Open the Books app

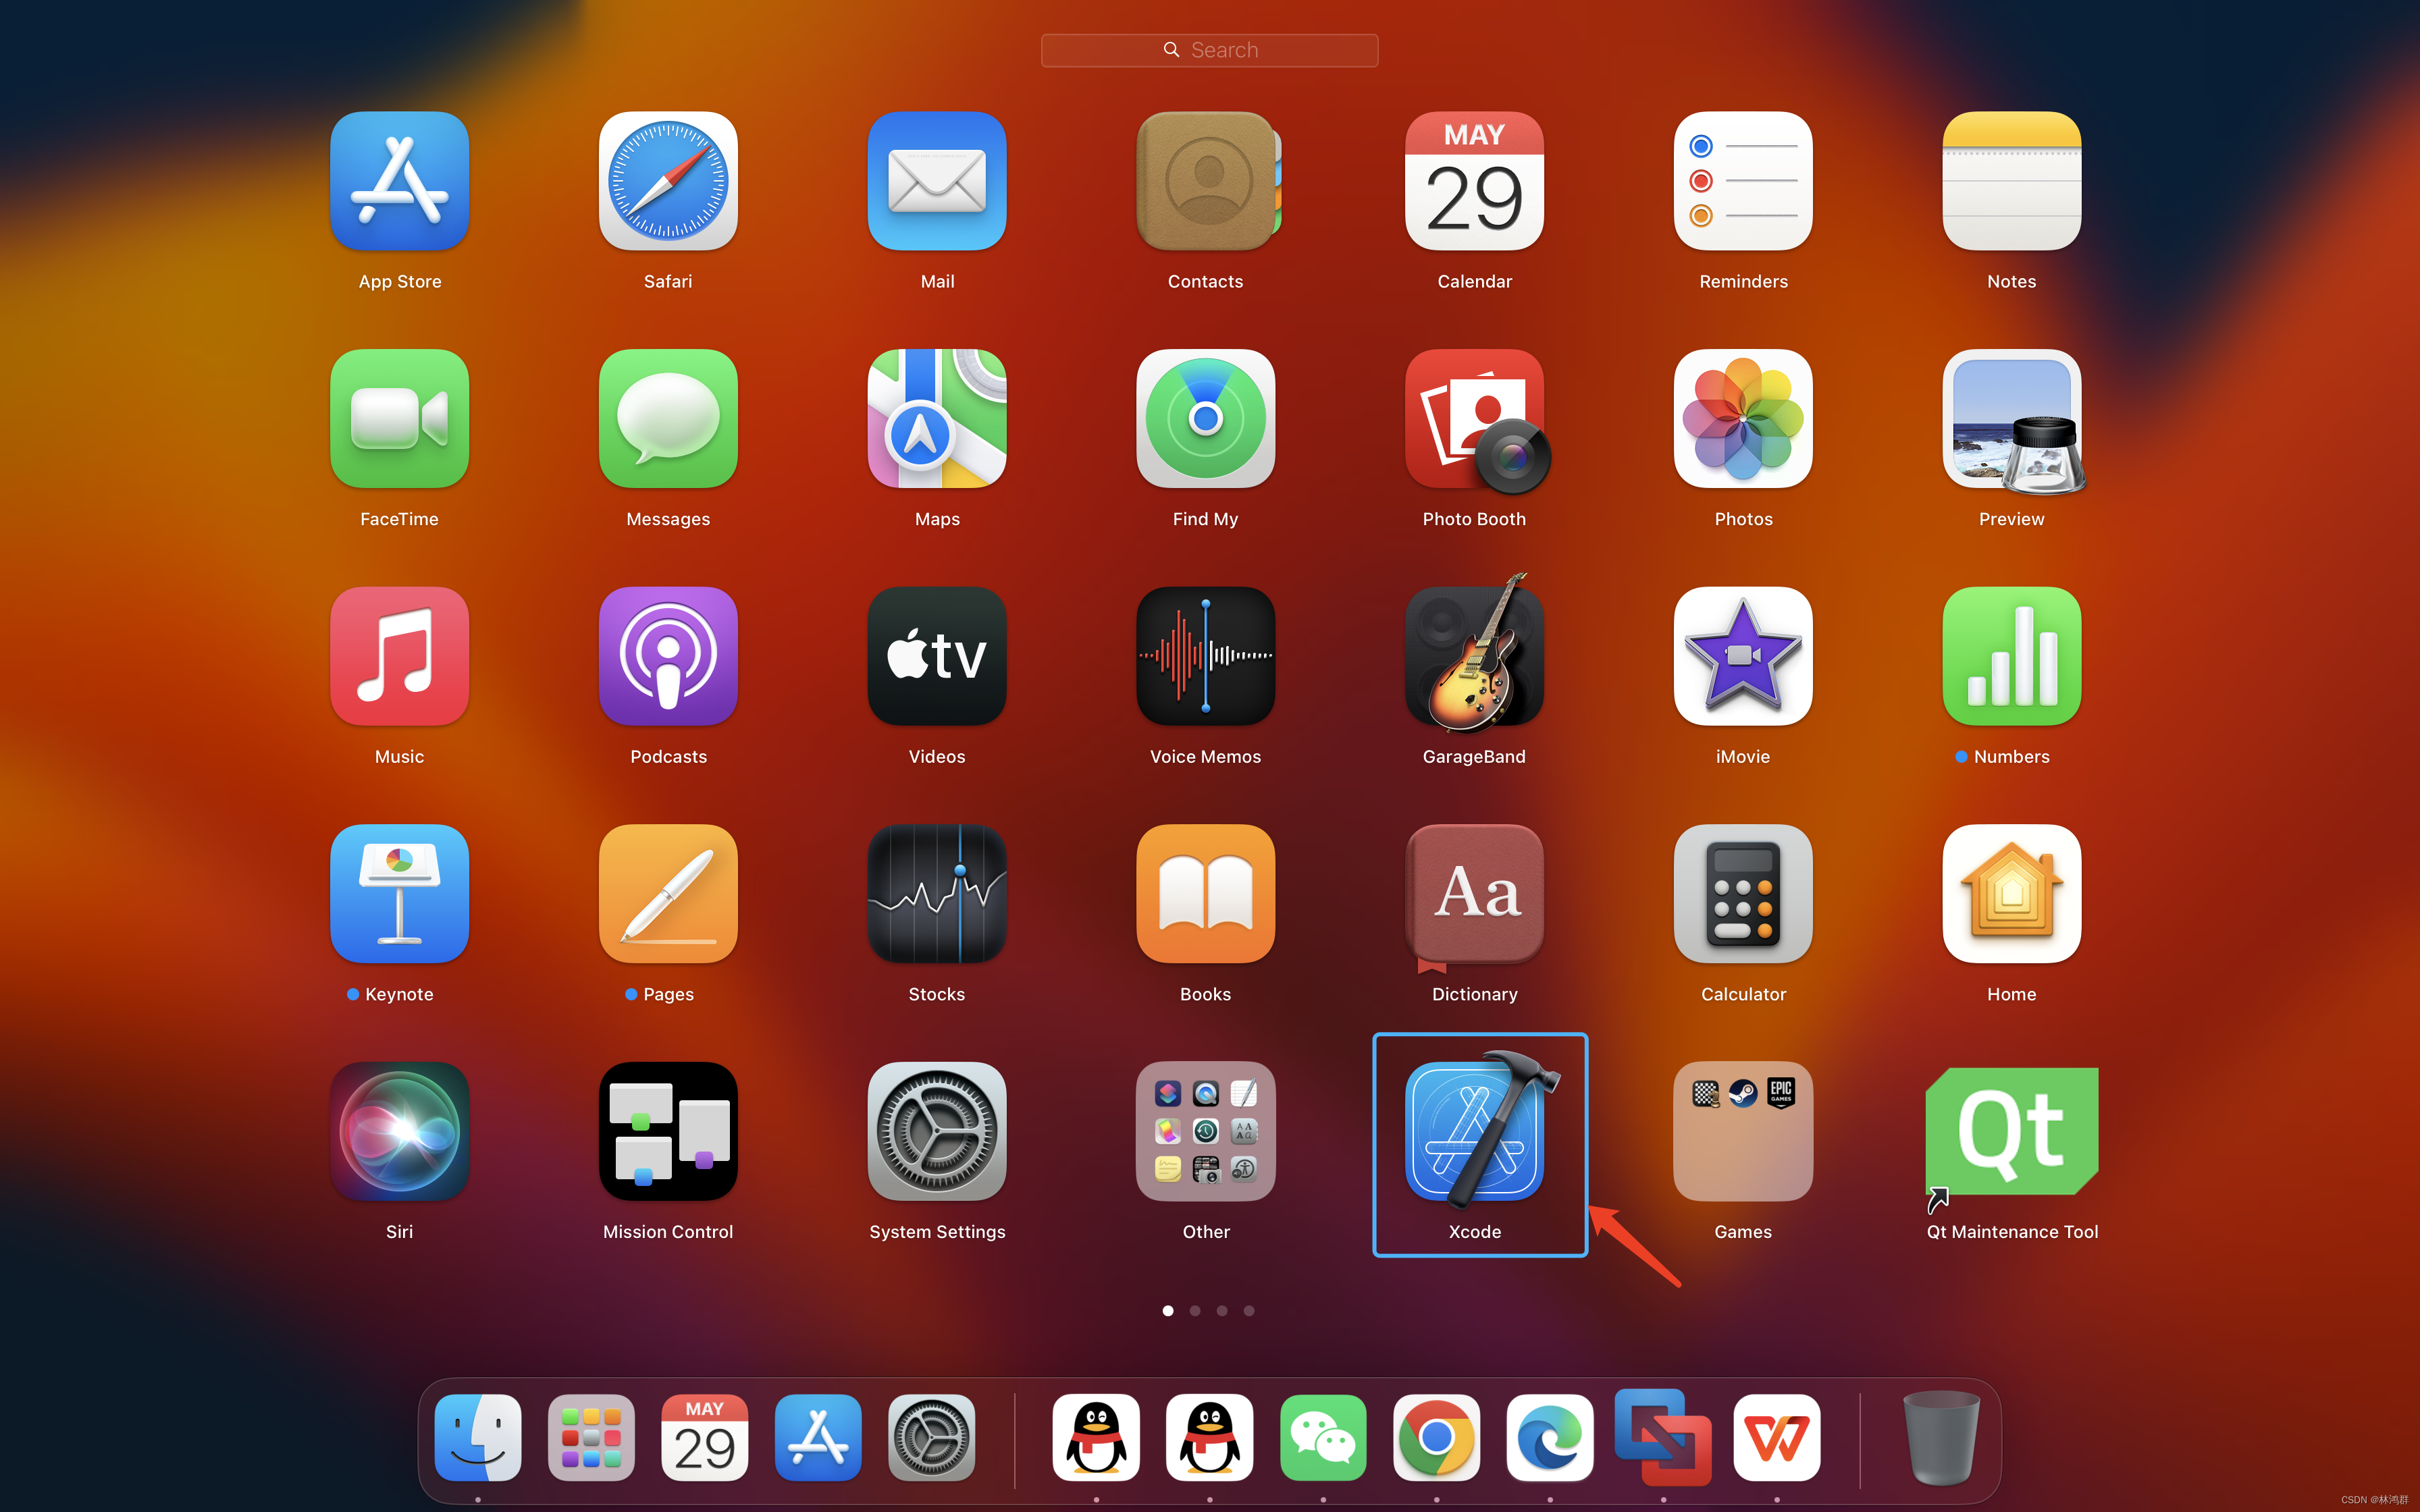coord(1206,893)
